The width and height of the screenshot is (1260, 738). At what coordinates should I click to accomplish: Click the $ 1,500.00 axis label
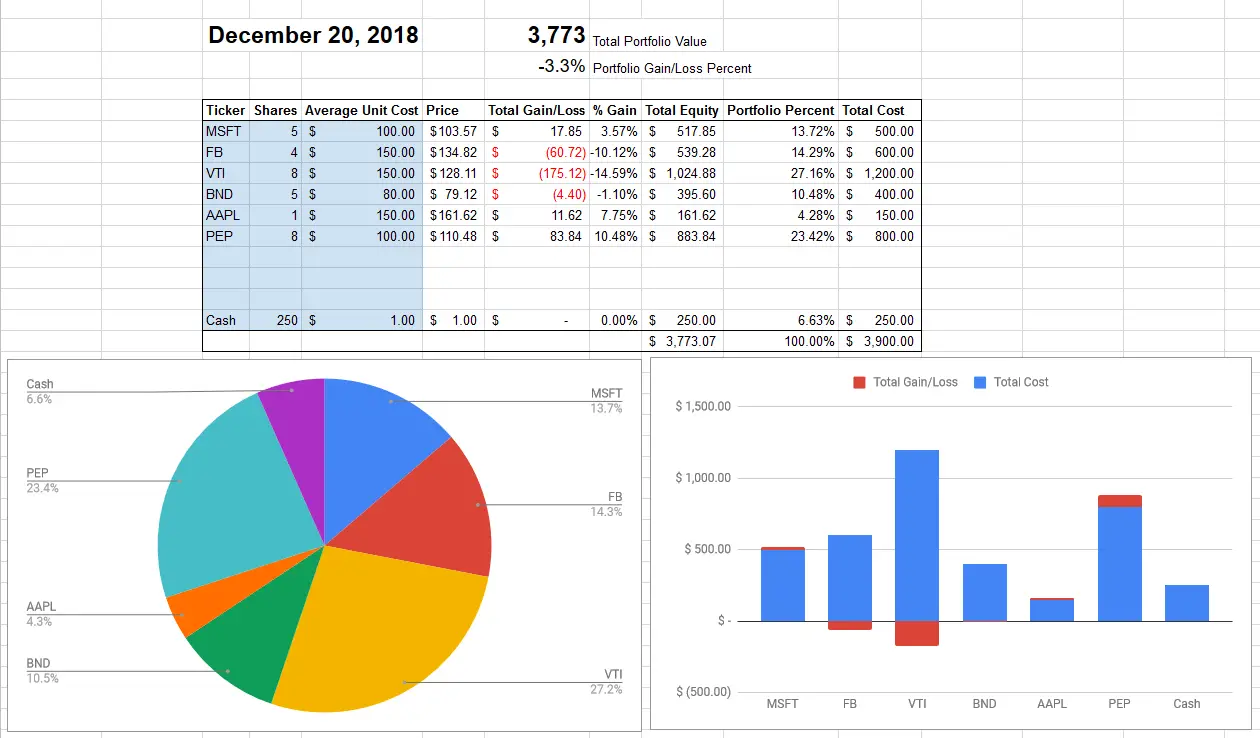click(703, 406)
